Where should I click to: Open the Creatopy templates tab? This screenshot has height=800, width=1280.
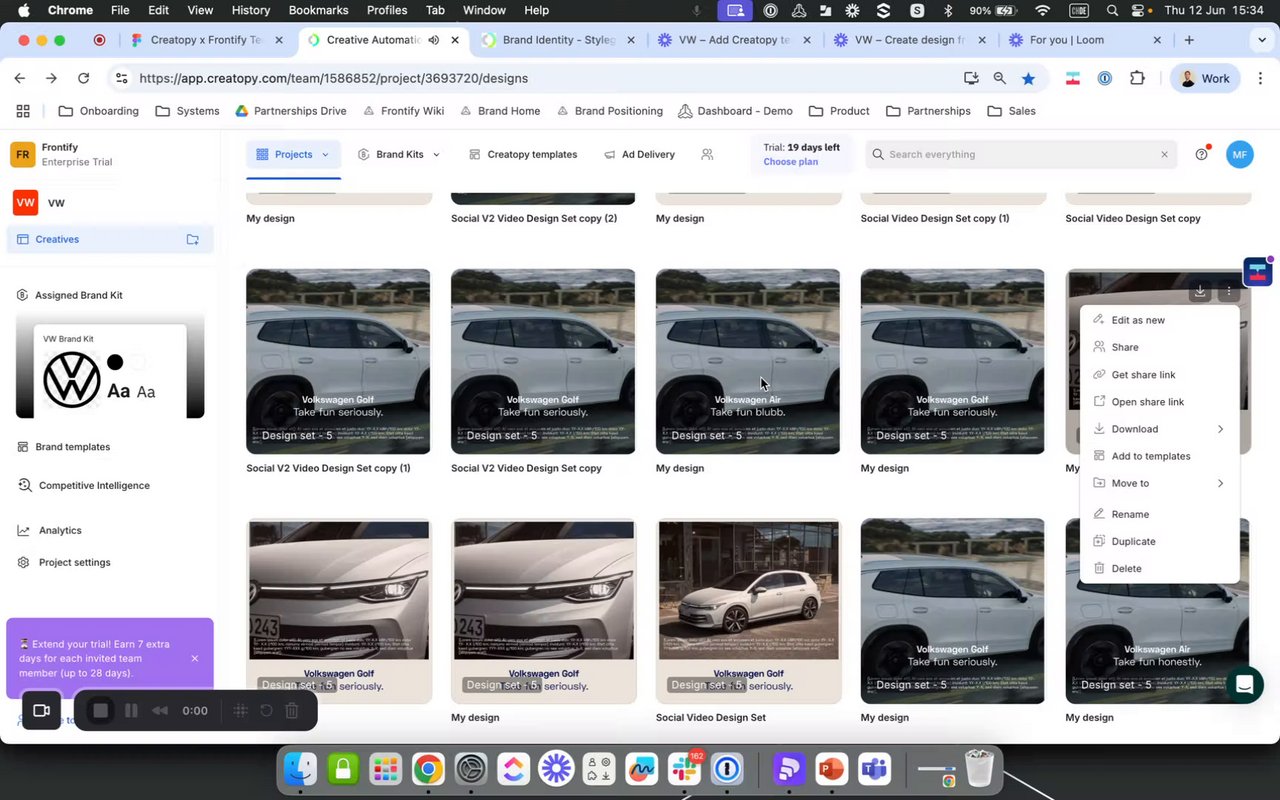(x=521, y=154)
